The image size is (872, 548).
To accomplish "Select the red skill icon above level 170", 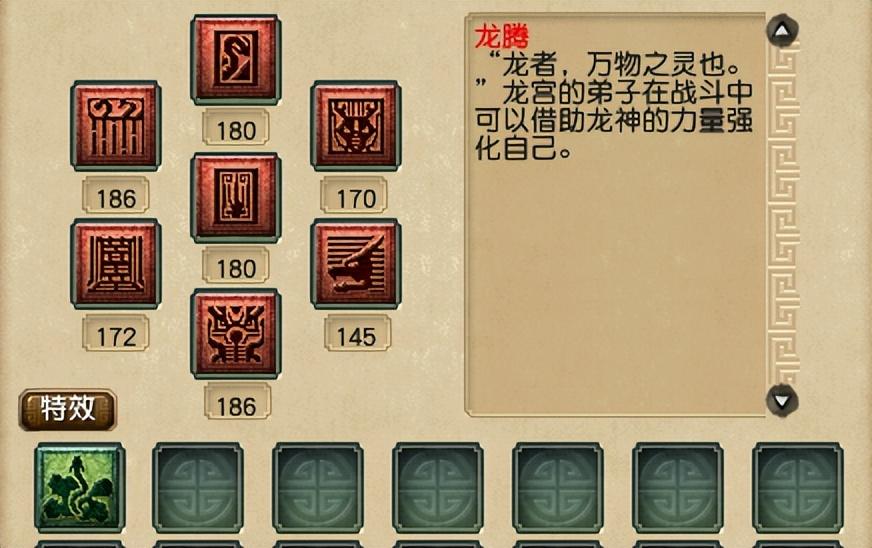I will [x=356, y=126].
